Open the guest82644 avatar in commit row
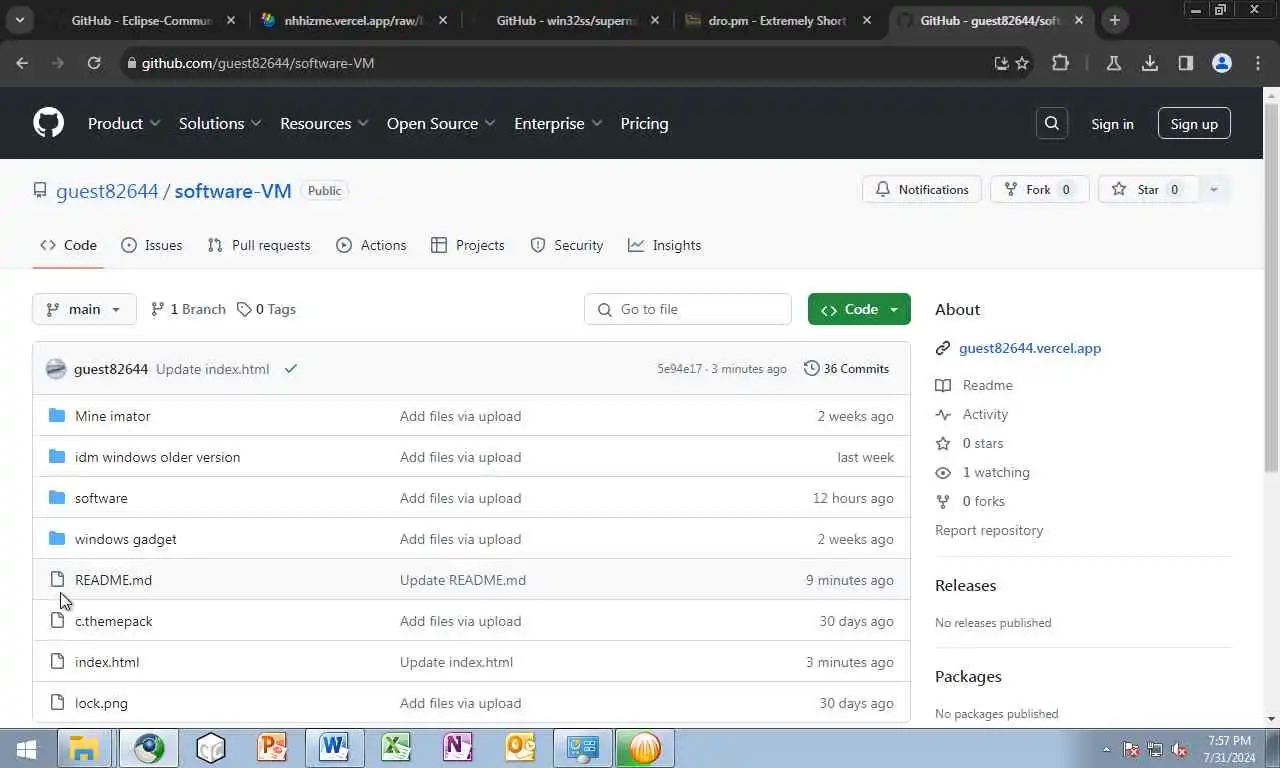The width and height of the screenshot is (1280, 768). (56, 369)
